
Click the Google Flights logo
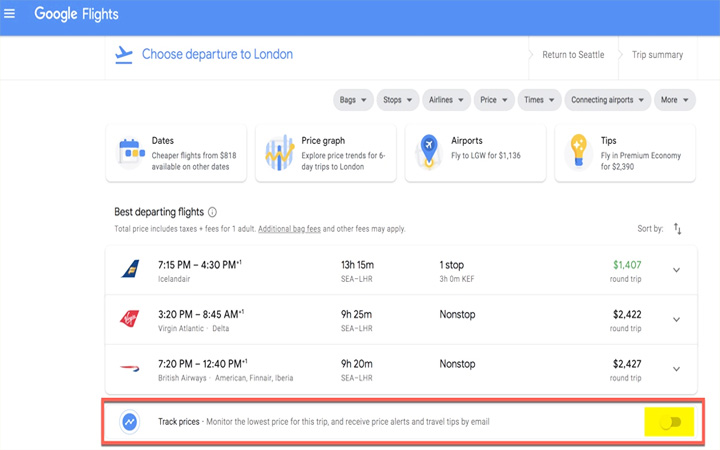[x=76, y=14]
